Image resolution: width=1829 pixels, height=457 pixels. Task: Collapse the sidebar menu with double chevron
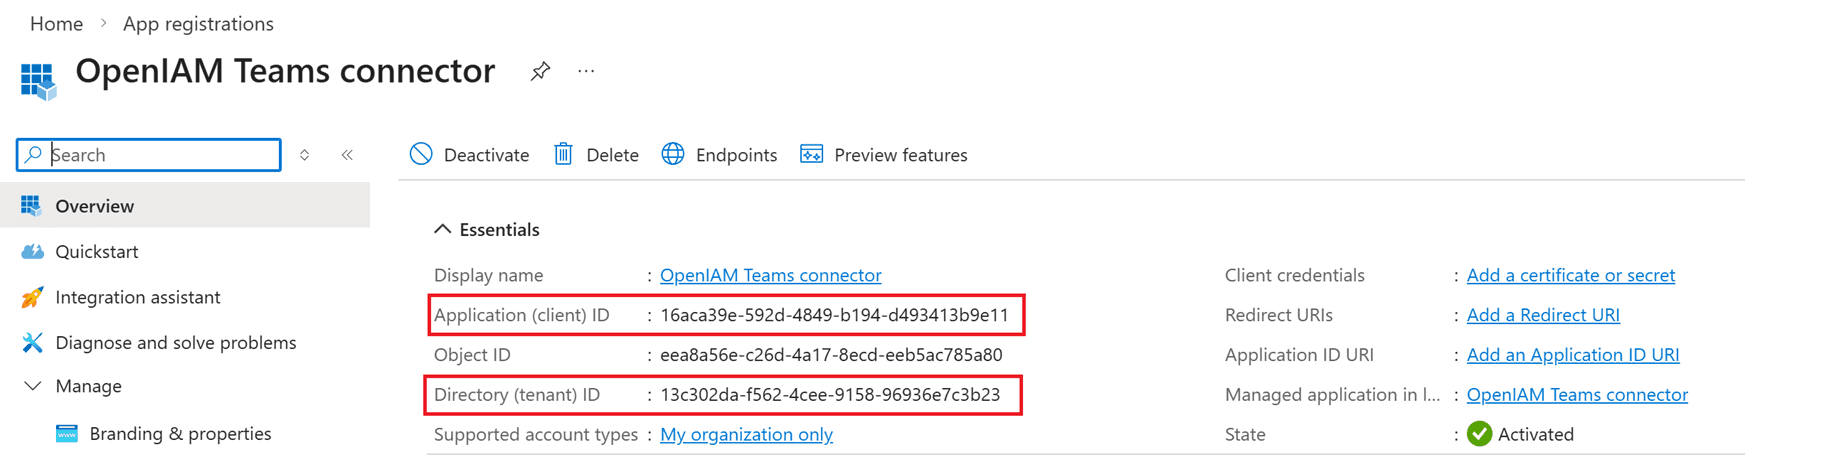click(347, 155)
